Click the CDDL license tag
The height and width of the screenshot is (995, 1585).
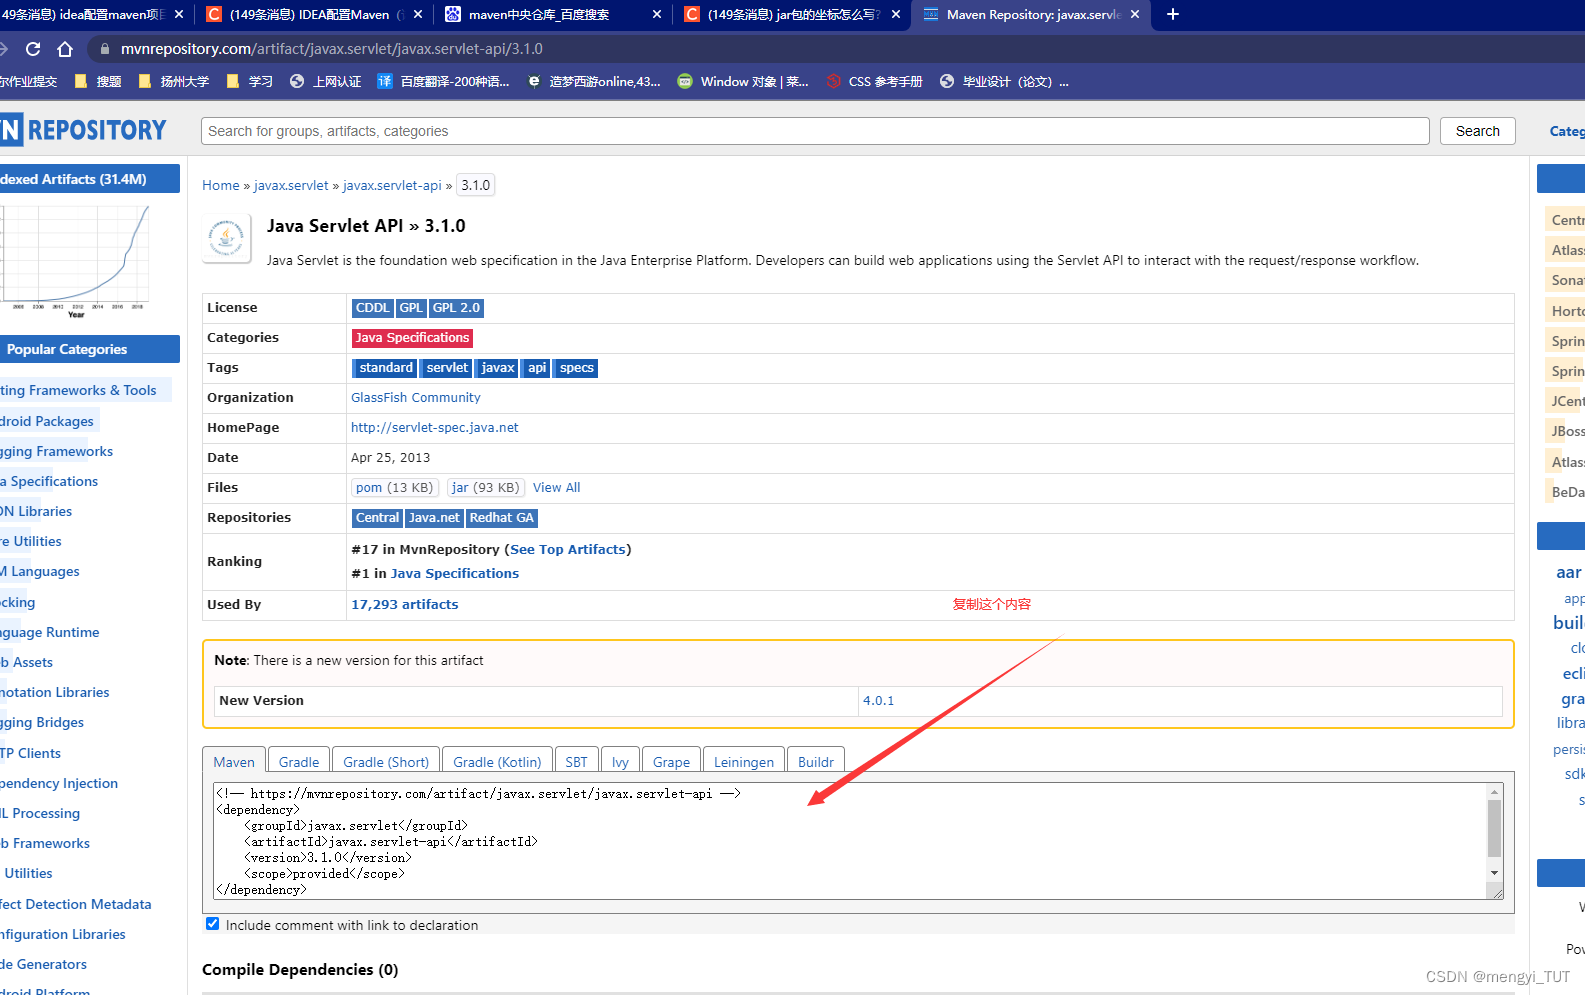point(372,308)
